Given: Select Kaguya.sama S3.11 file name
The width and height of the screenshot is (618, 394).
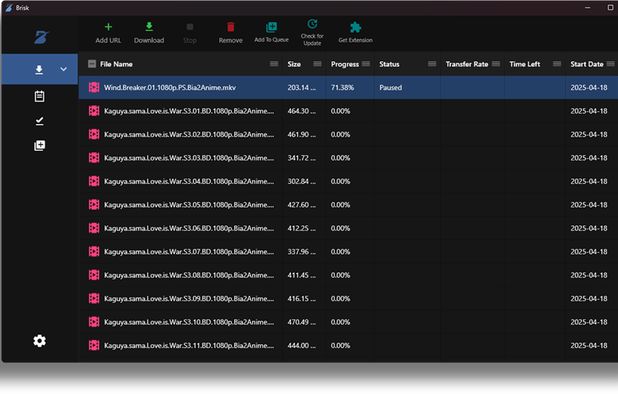Looking at the screenshot, I should [189, 346].
